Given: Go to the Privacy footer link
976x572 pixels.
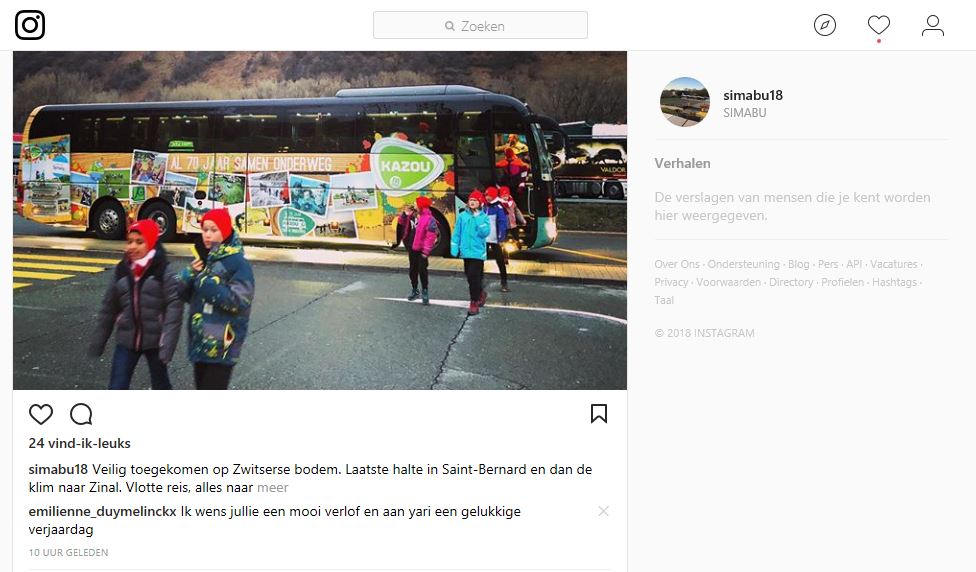Looking at the screenshot, I should [x=671, y=282].
